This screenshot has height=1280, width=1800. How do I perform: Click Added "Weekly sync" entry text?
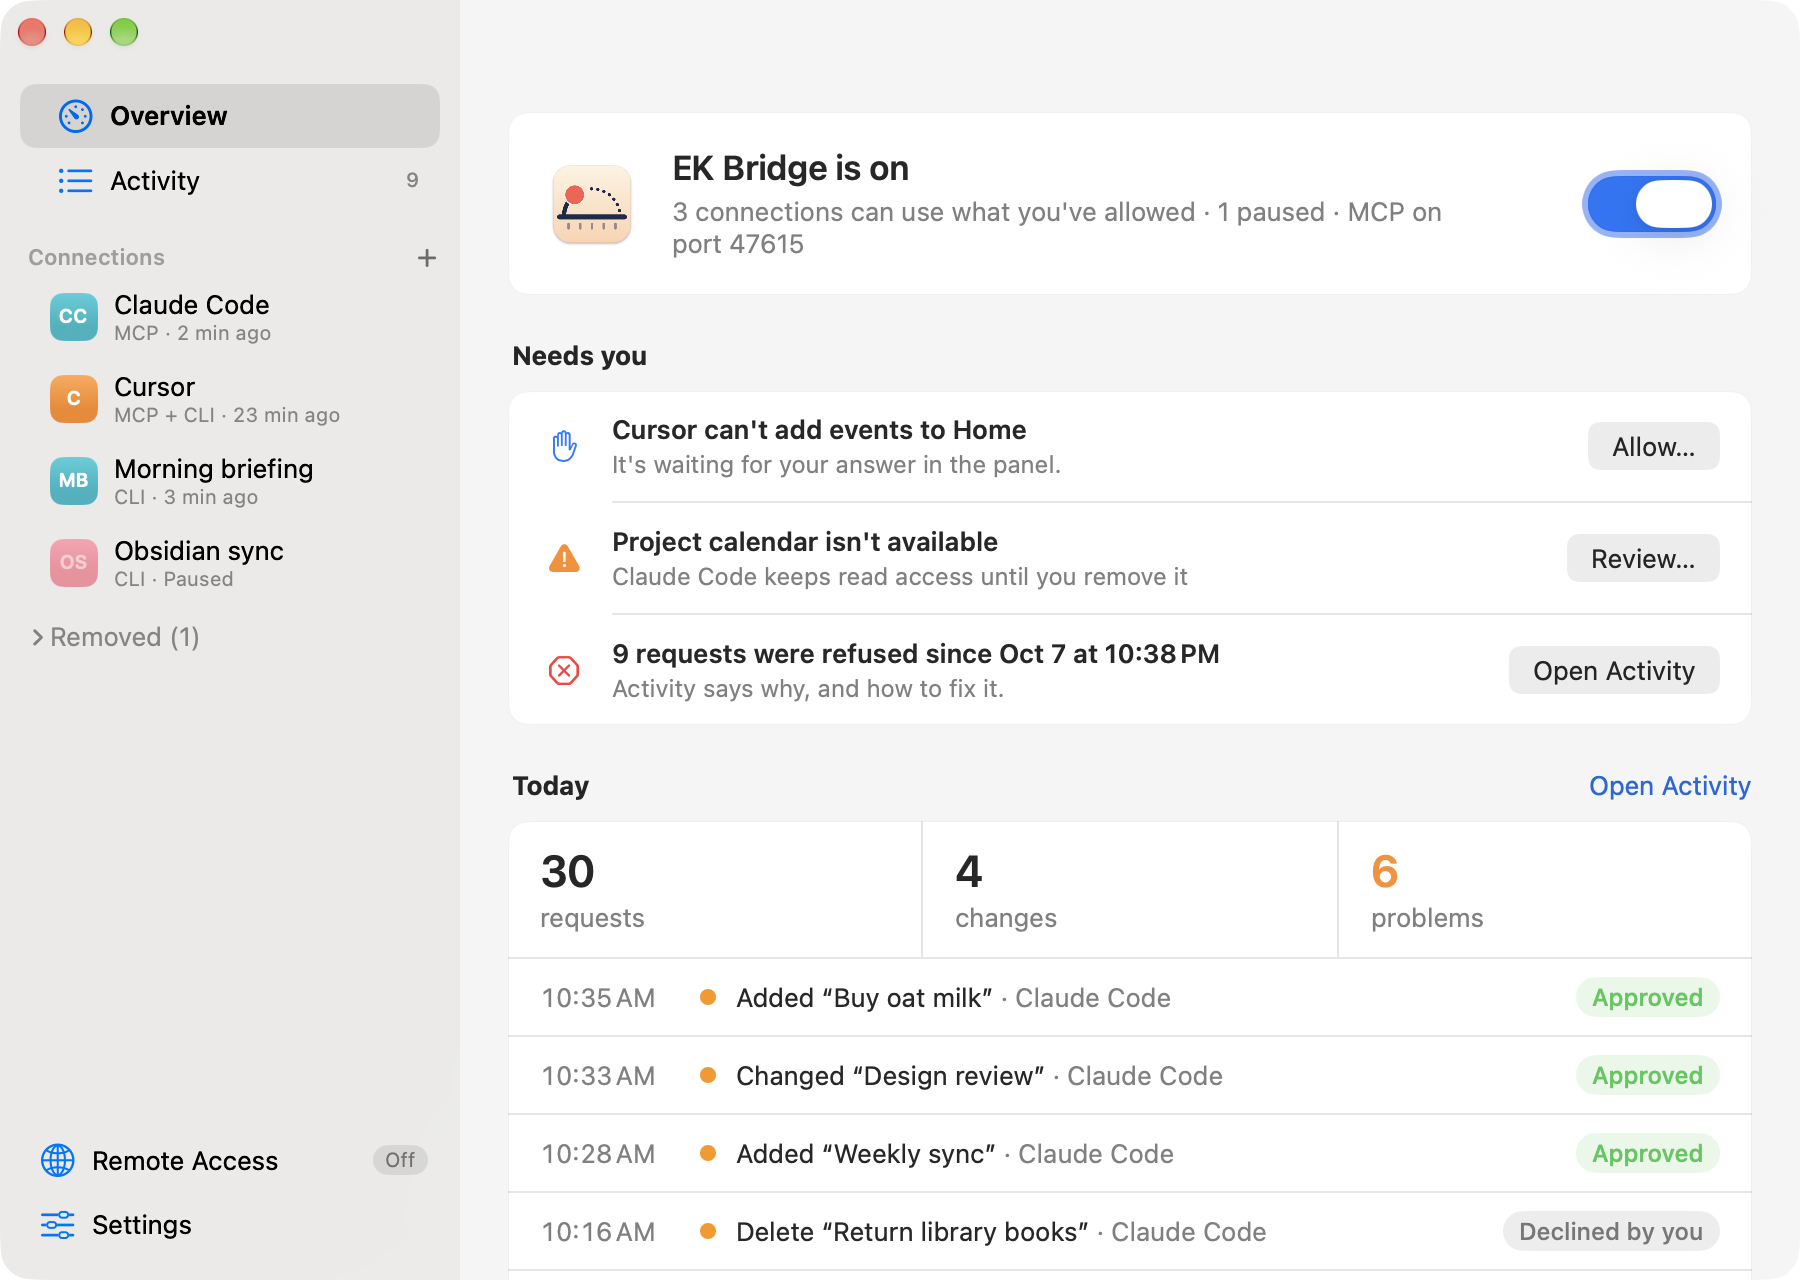point(866,1154)
